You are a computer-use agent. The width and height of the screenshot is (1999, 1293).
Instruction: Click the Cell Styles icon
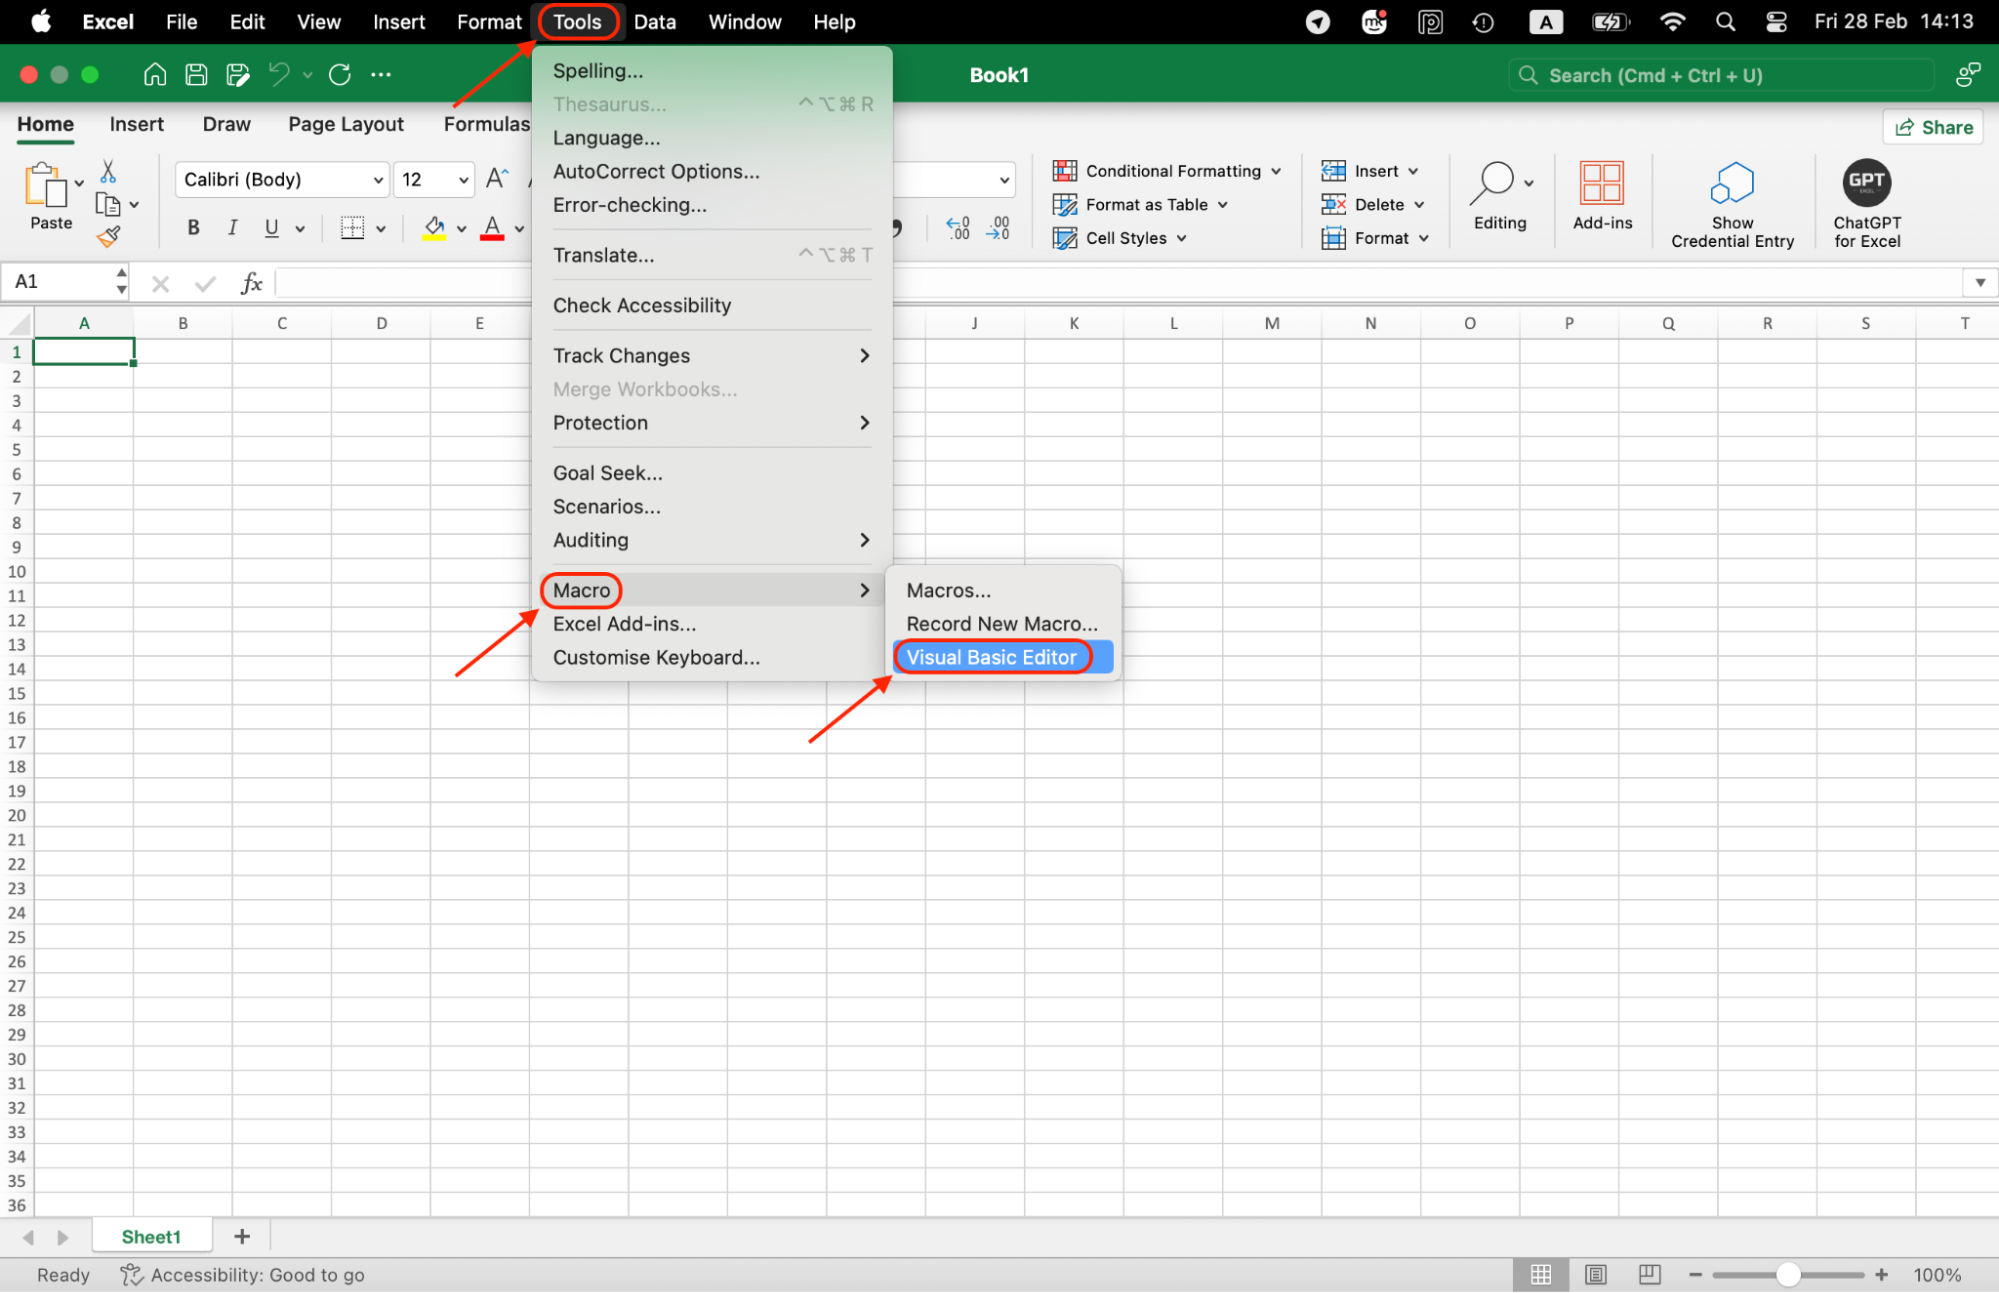tap(1064, 238)
